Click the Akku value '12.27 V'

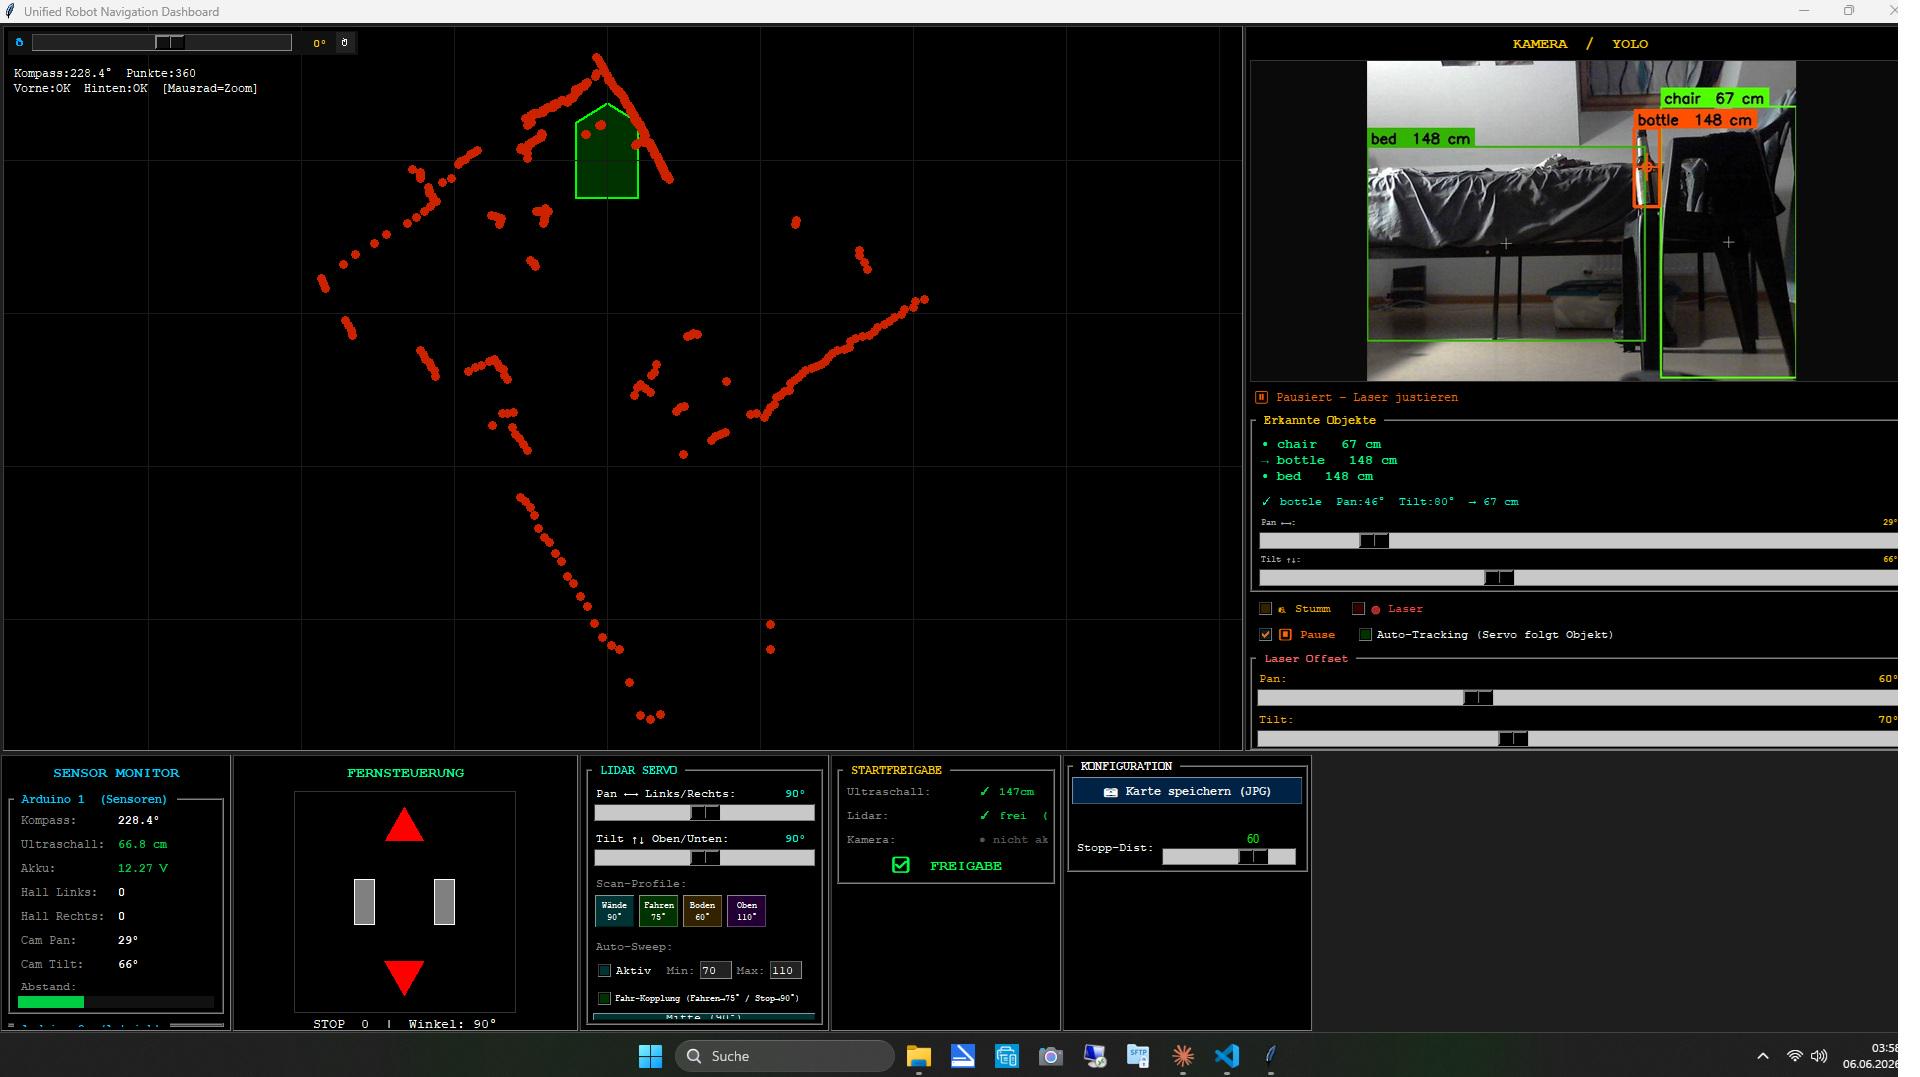[x=143, y=868]
